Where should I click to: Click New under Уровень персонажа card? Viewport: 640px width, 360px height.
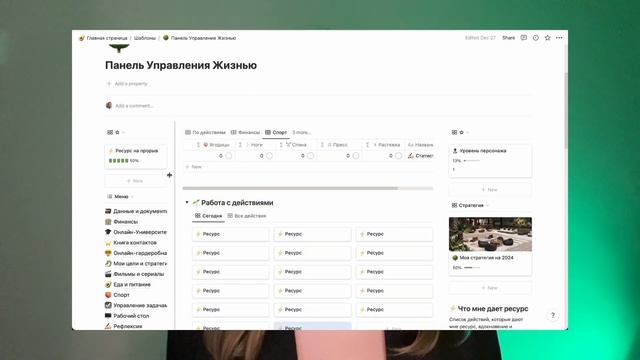490,190
